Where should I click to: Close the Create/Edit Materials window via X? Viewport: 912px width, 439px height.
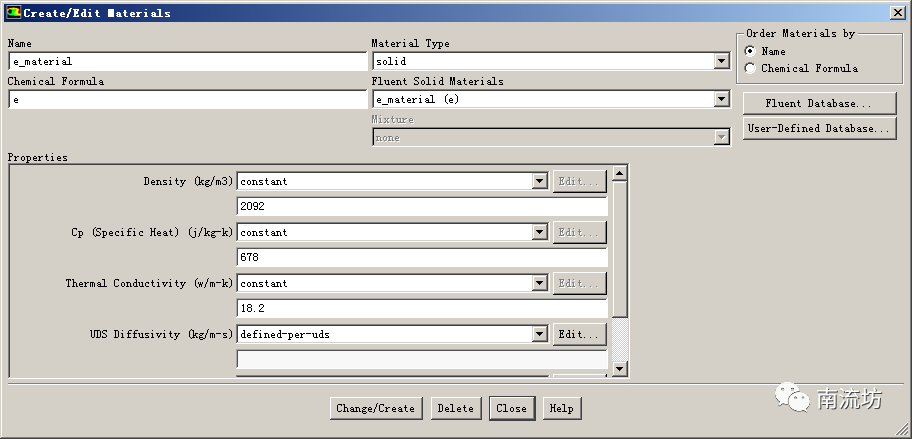point(898,12)
